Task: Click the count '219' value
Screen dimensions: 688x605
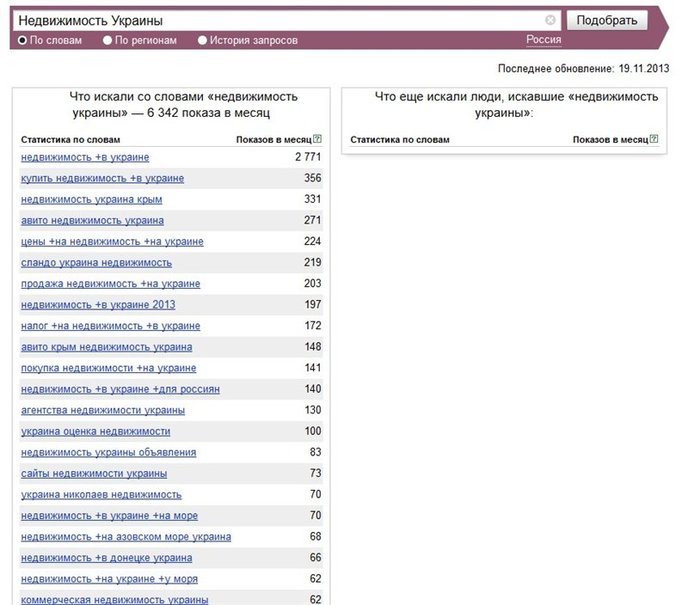Action: tap(313, 262)
